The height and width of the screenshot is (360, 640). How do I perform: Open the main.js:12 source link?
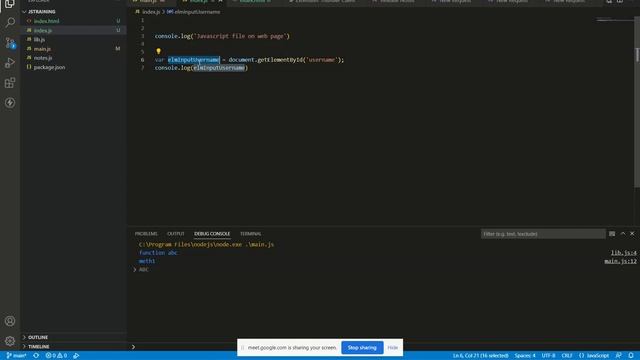620,261
